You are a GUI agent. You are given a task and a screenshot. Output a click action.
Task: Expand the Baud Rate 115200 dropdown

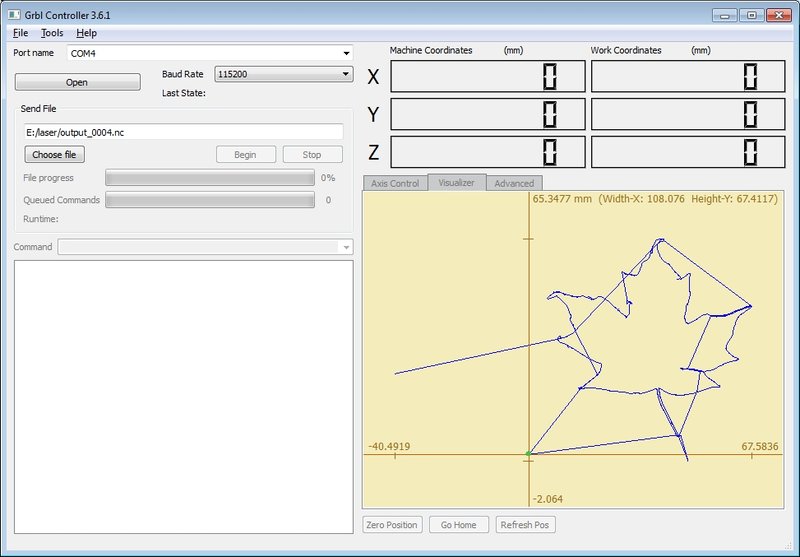tap(345, 74)
